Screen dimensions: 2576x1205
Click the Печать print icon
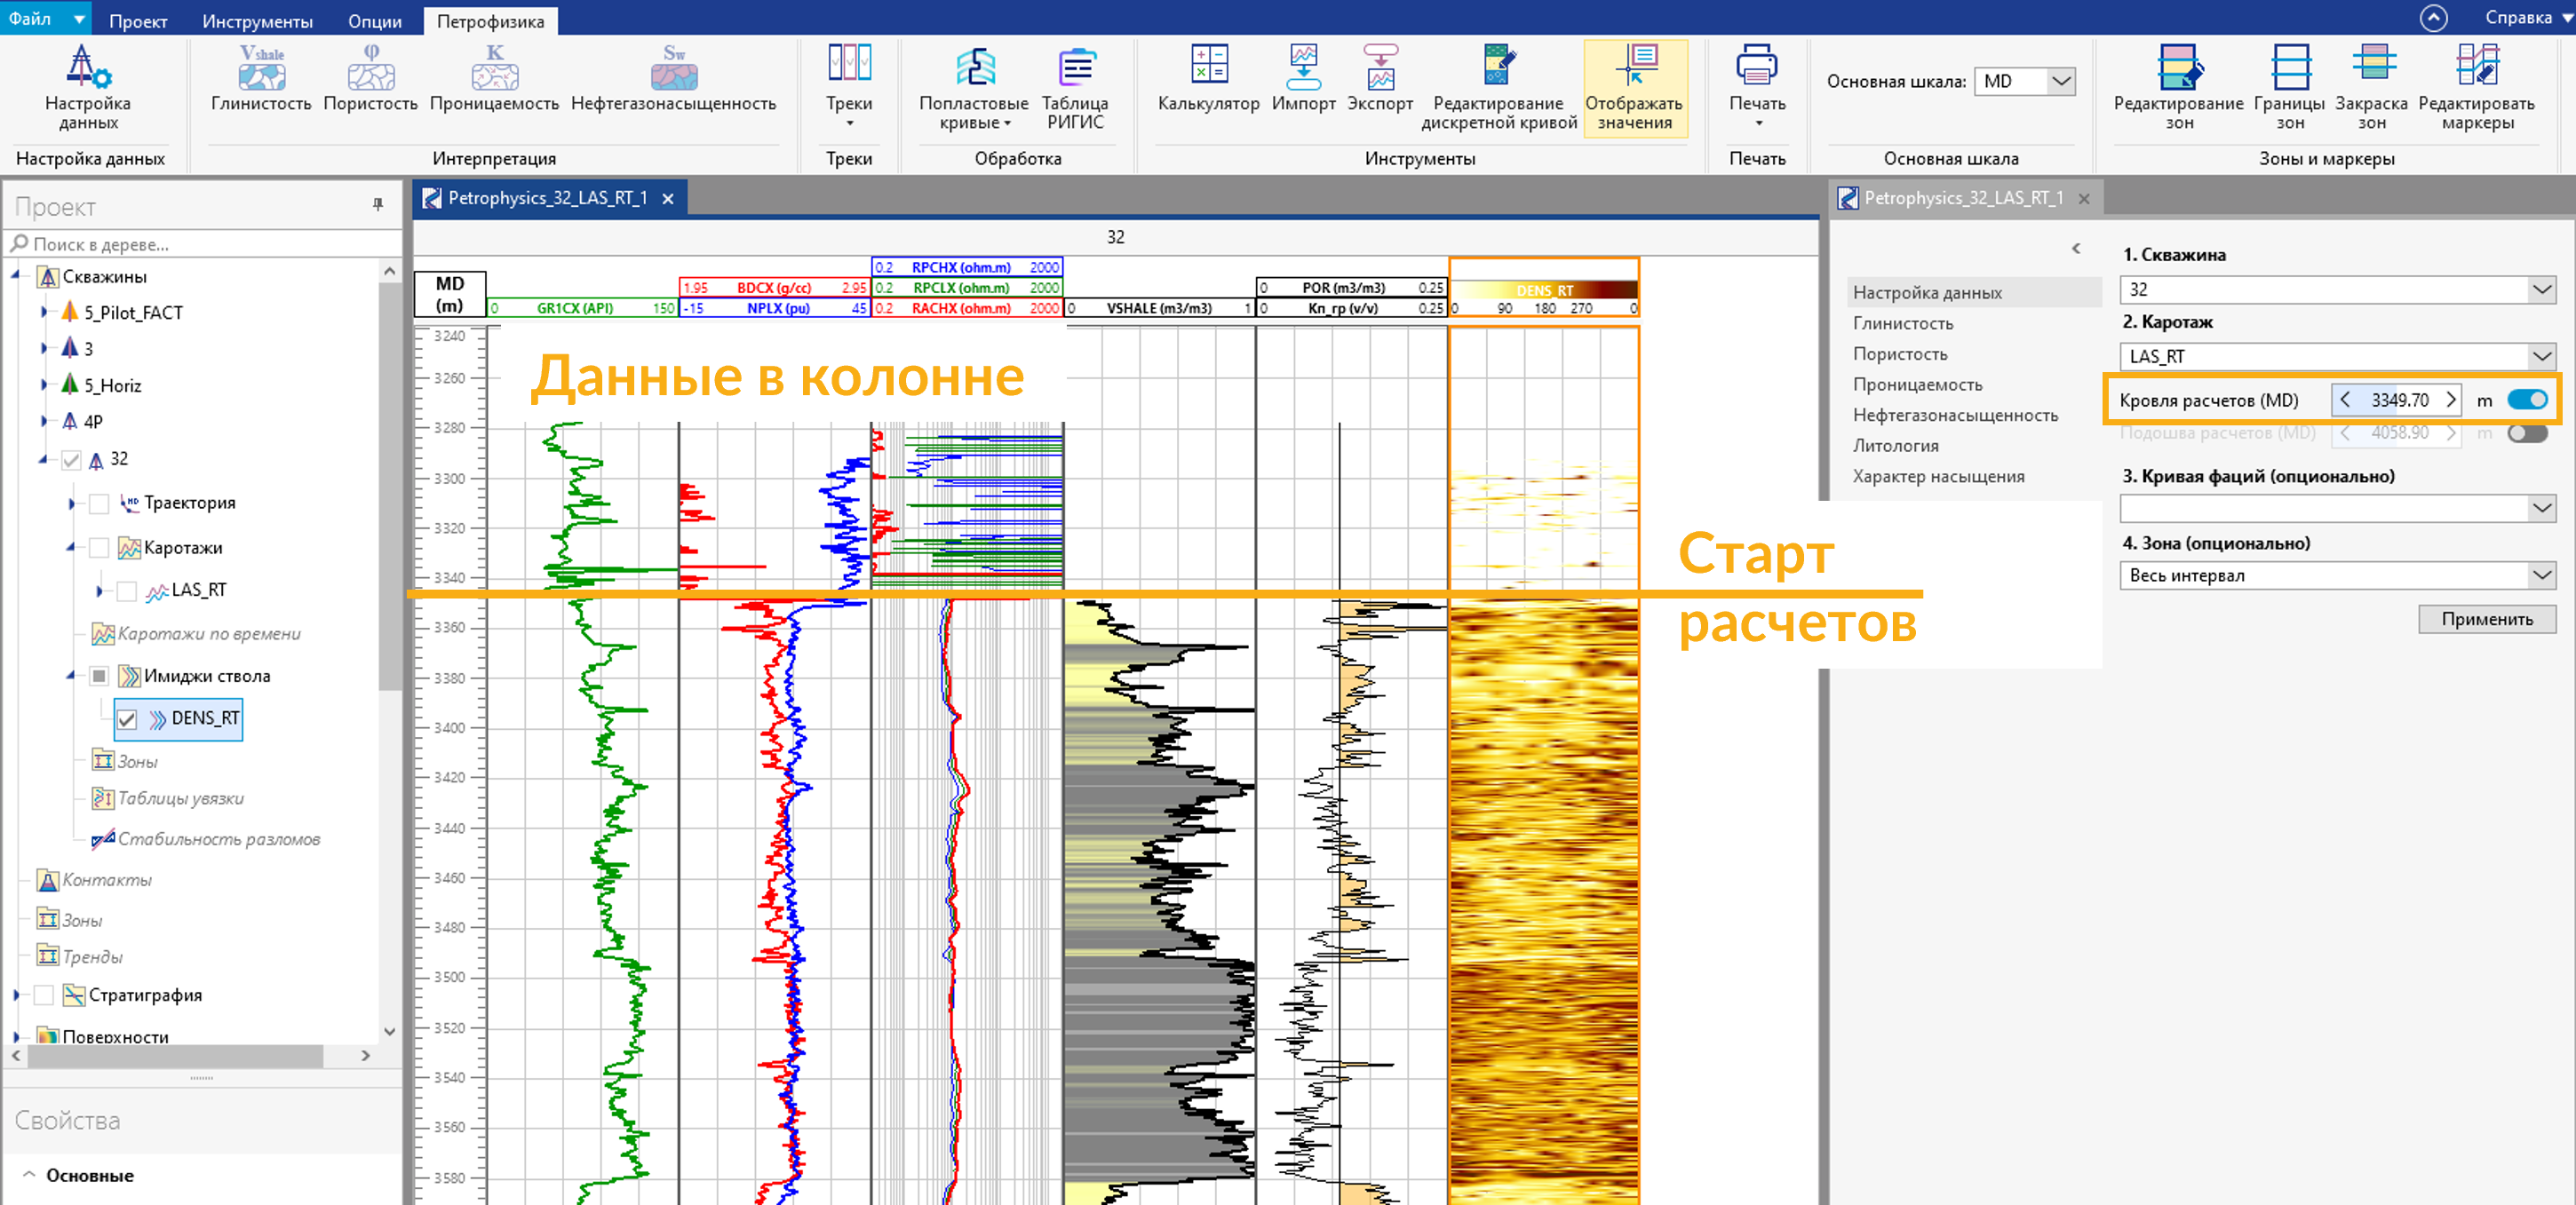pyautogui.click(x=1756, y=65)
